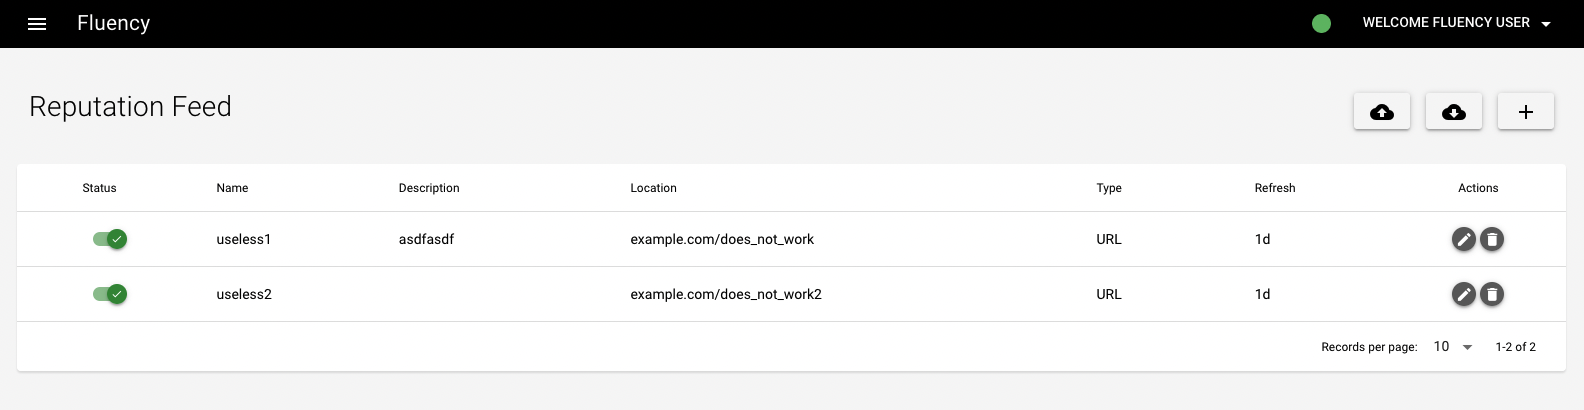Delete the useless1 feed with trash icon
This screenshot has height=410, width=1584.
point(1492,239)
